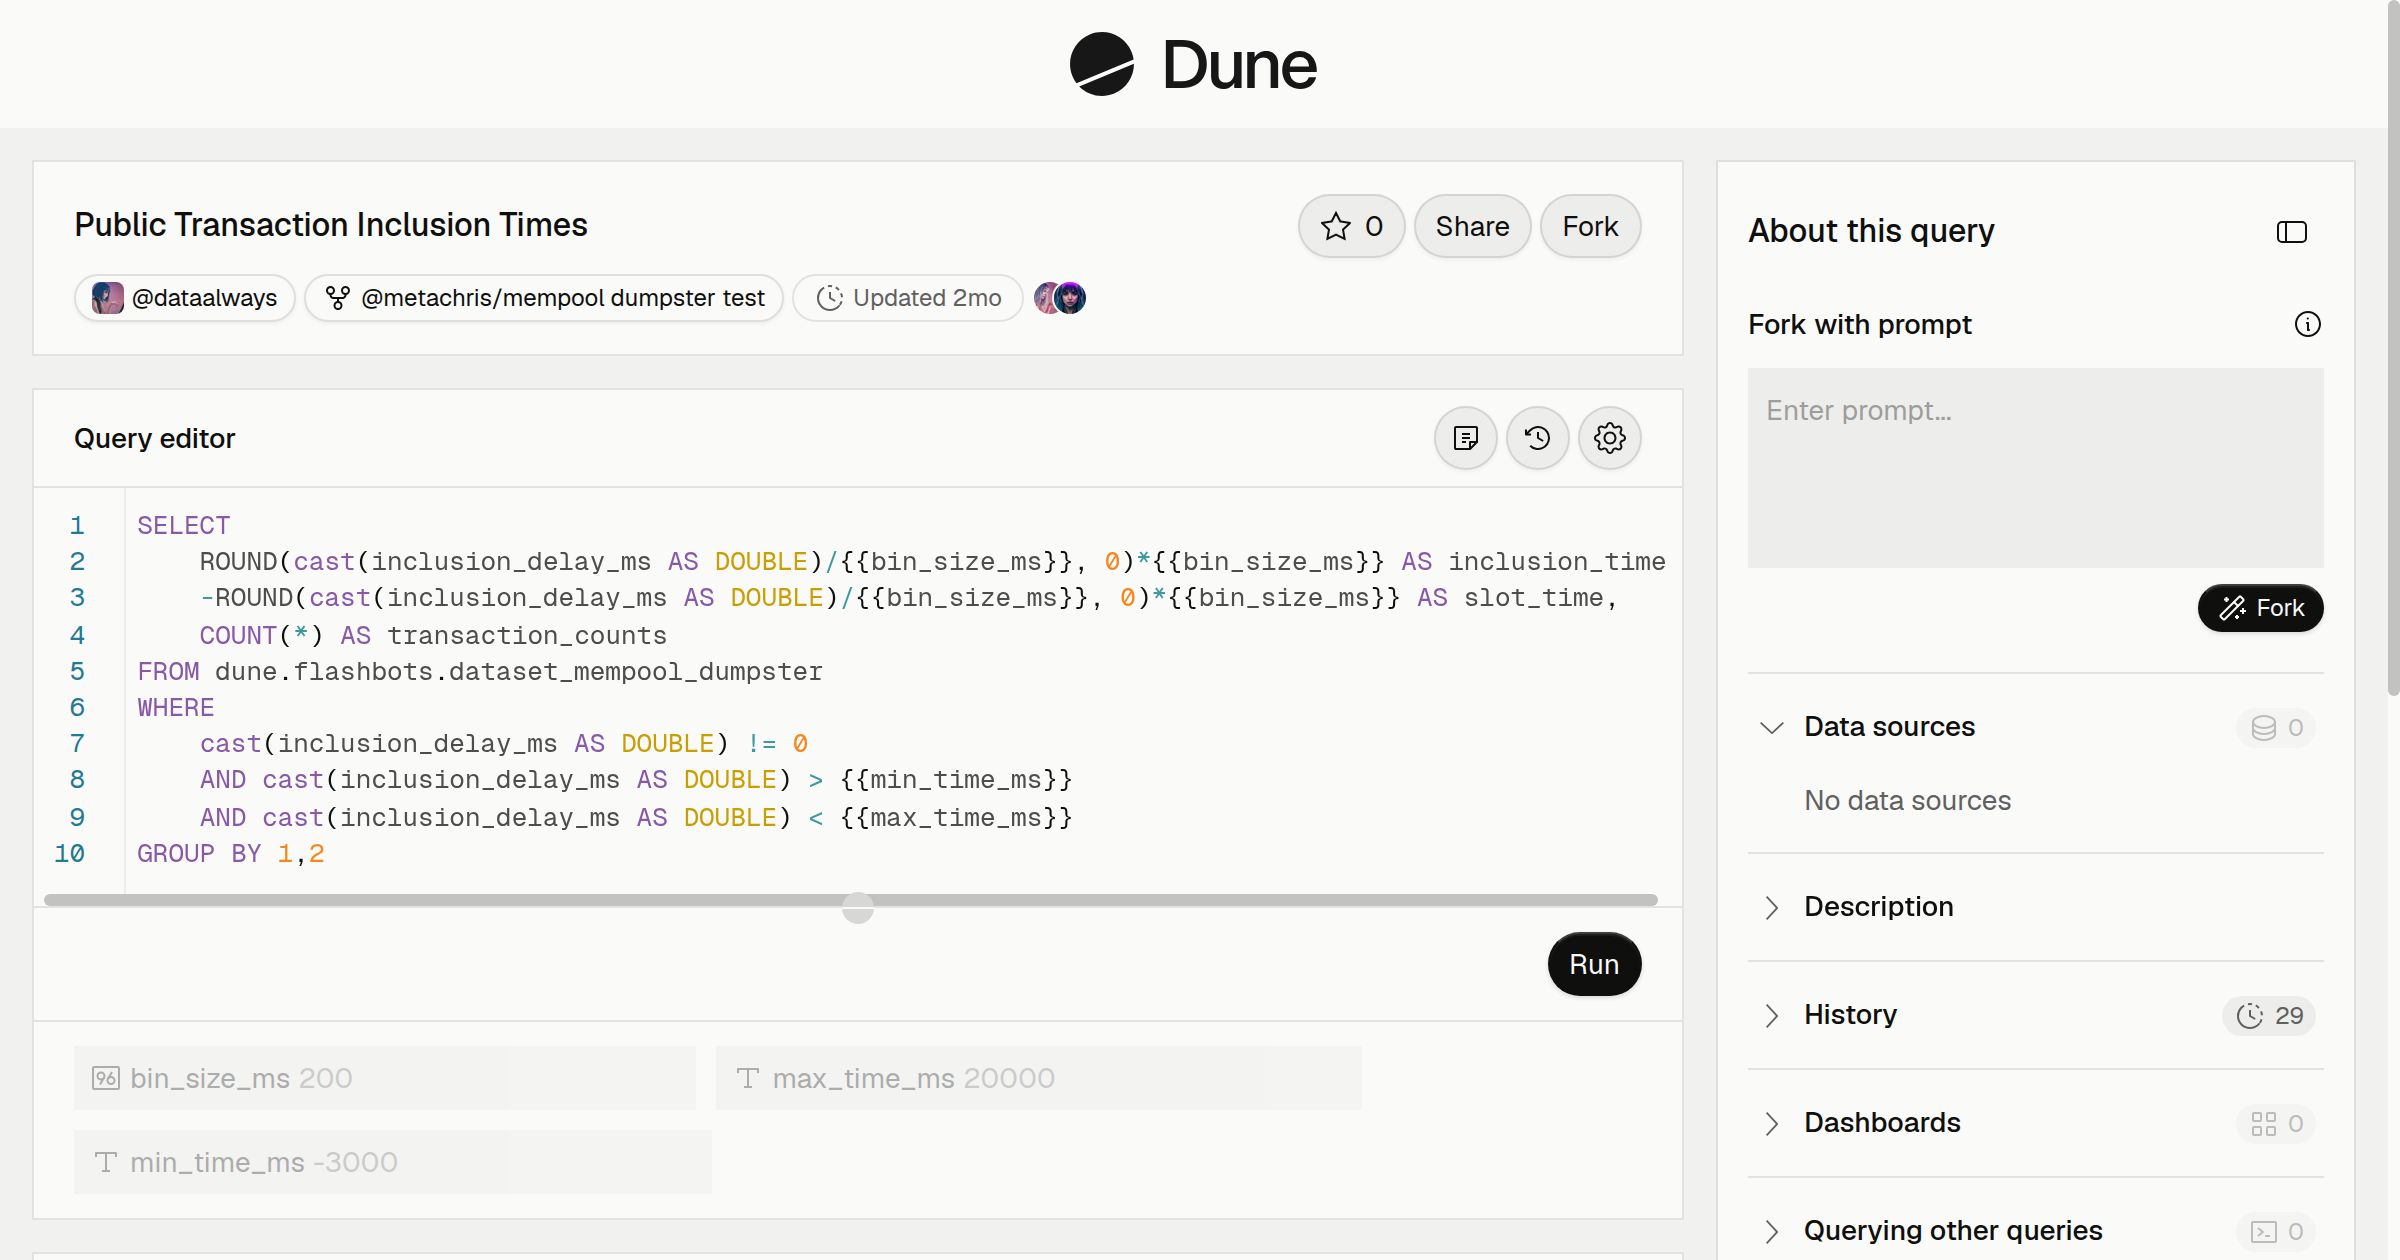The height and width of the screenshot is (1260, 2400).
Task: Click the page vertical scrollbar
Action: (2393, 350)
